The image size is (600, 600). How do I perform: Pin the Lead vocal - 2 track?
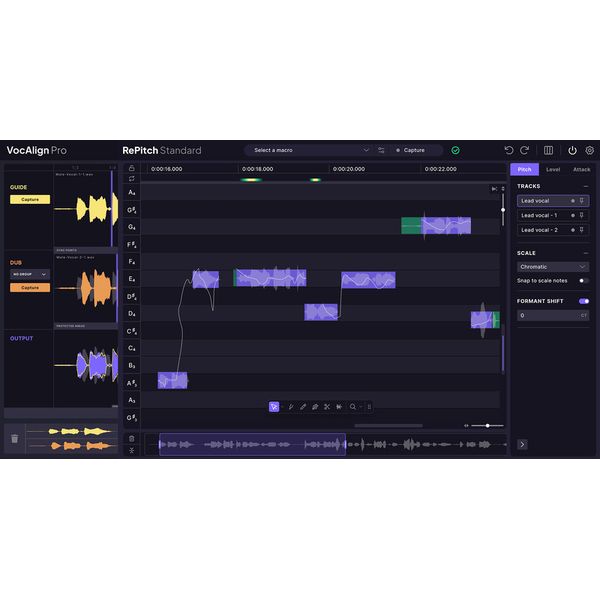pos(582,230)
